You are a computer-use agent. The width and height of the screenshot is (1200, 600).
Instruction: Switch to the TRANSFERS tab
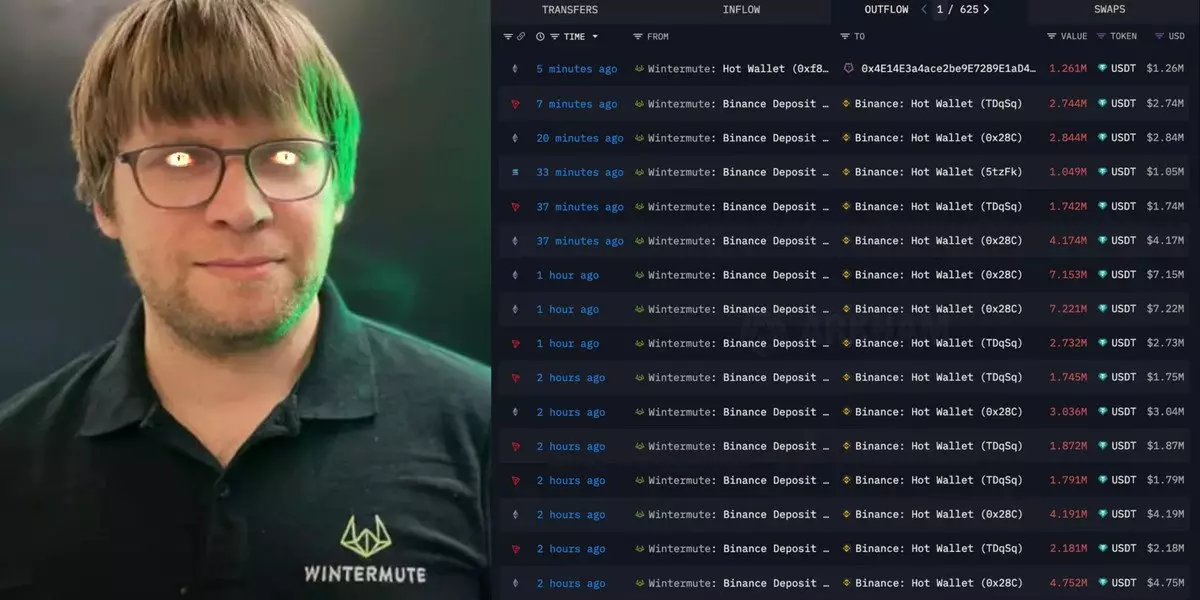pos(570,10)
